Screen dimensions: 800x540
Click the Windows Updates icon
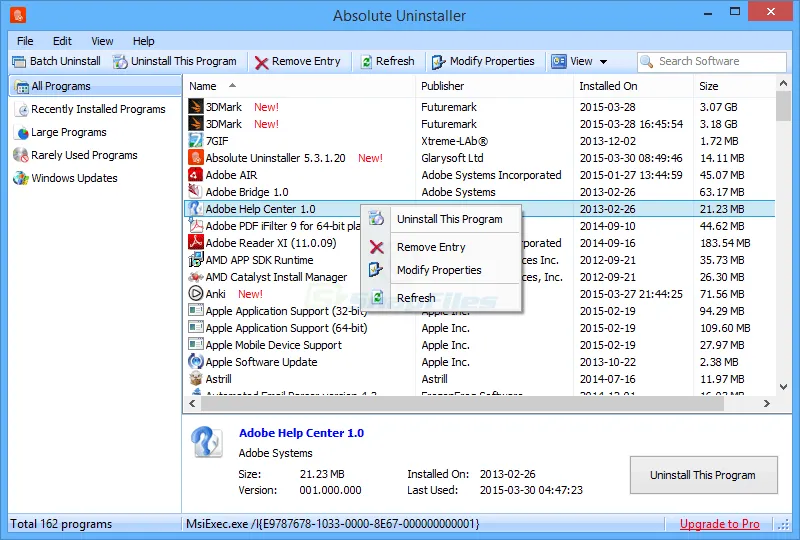click(21, 178)
